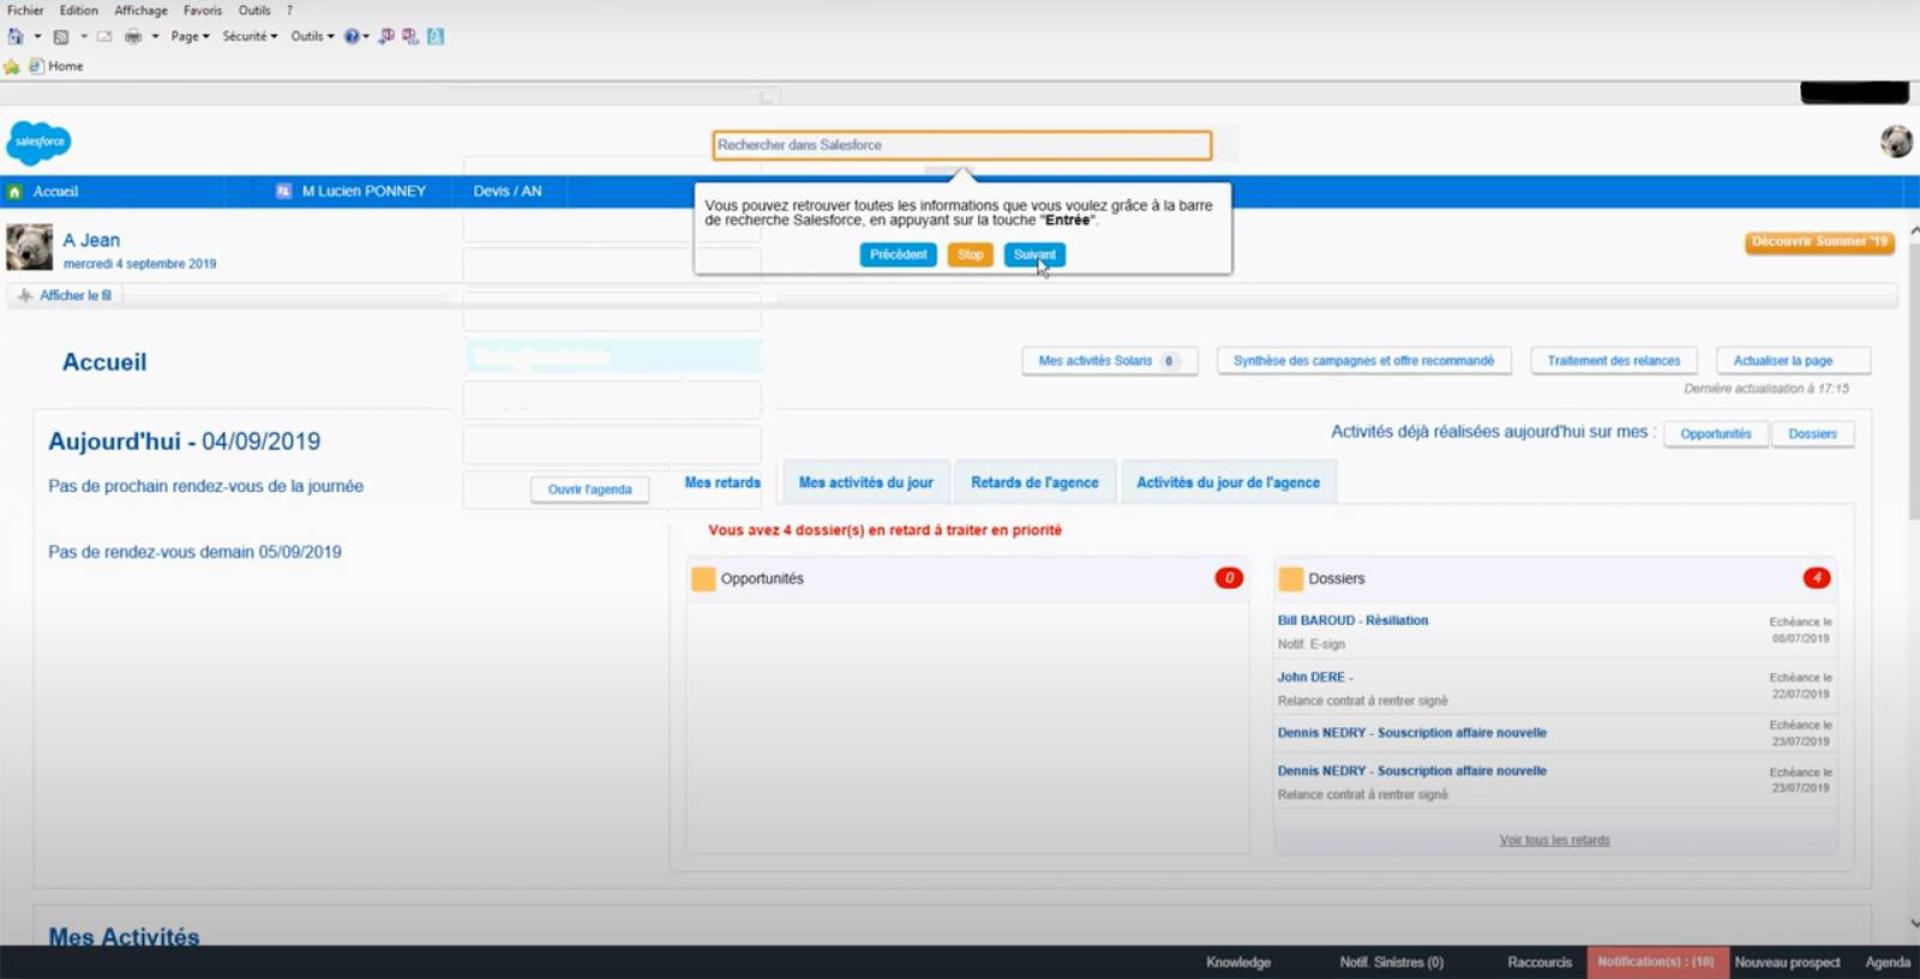The width and height of the screenshot is (1920, 979).
Task: Open the user avatar at top right
Action: pos(1895,142)
